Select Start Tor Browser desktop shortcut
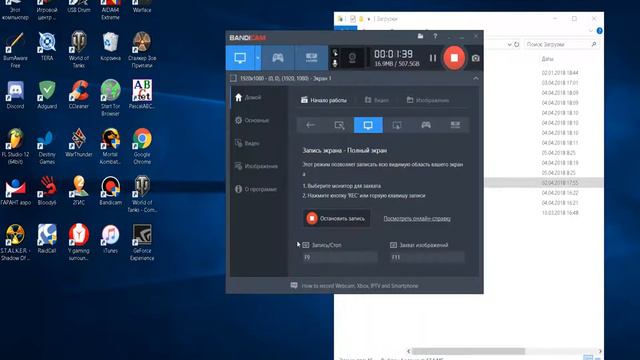The height and width of the screenshot is (360, 640). coord(110,98)
